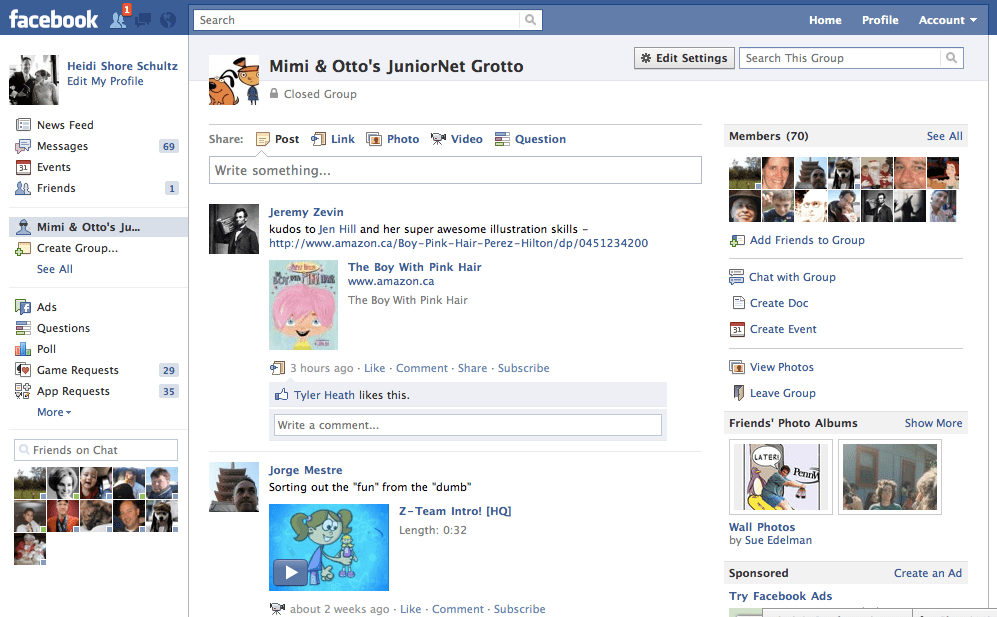
Task: Go to Home in top navigation
Action: (x=825, y=20)
